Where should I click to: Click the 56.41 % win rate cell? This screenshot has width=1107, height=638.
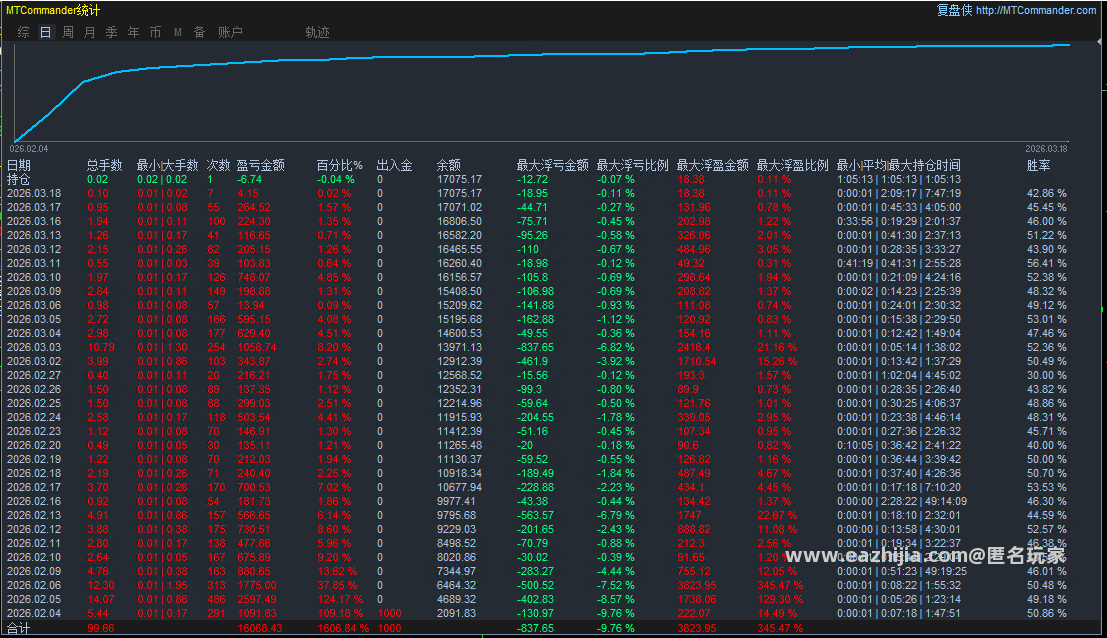[1047, 263]
